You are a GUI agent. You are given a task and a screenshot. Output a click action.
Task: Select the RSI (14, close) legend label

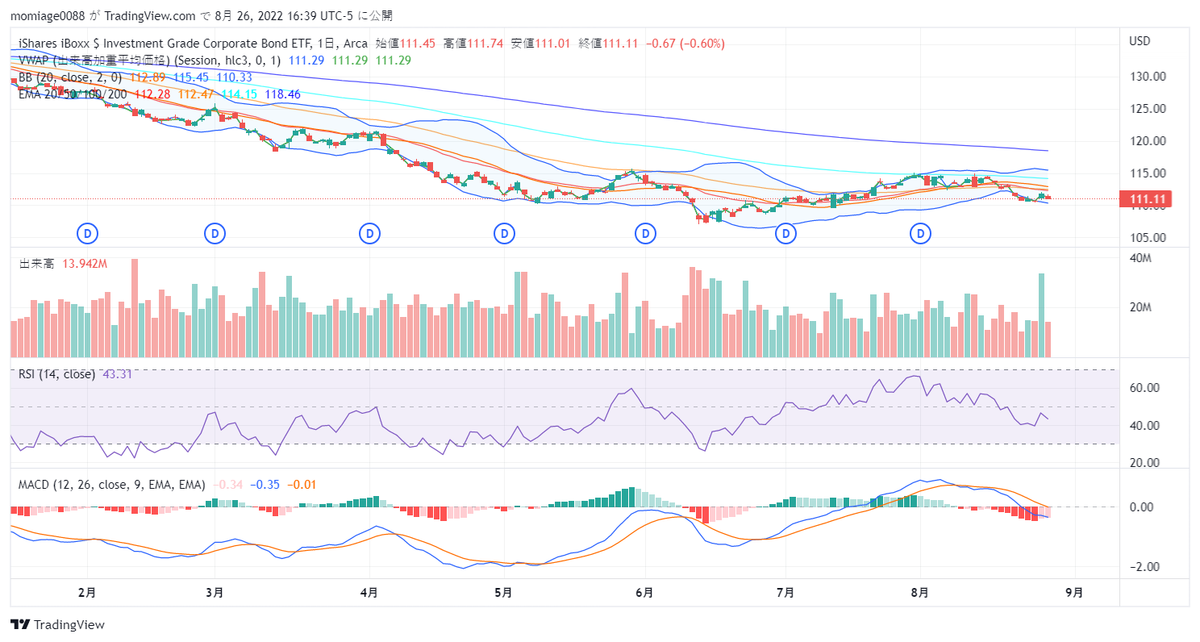coord(57,374)
